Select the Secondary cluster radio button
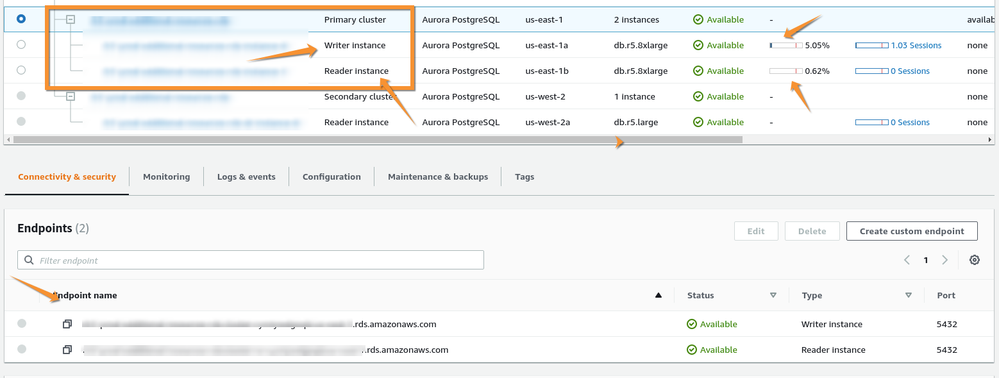 tap(21, 96)
